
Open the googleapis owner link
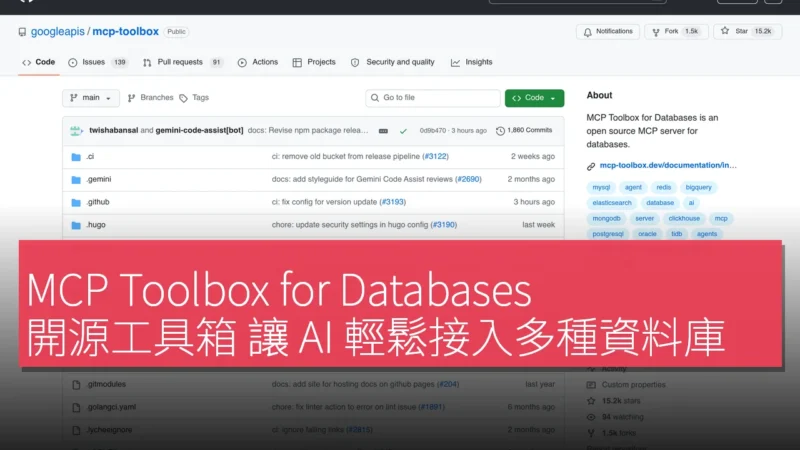(58, 32)
